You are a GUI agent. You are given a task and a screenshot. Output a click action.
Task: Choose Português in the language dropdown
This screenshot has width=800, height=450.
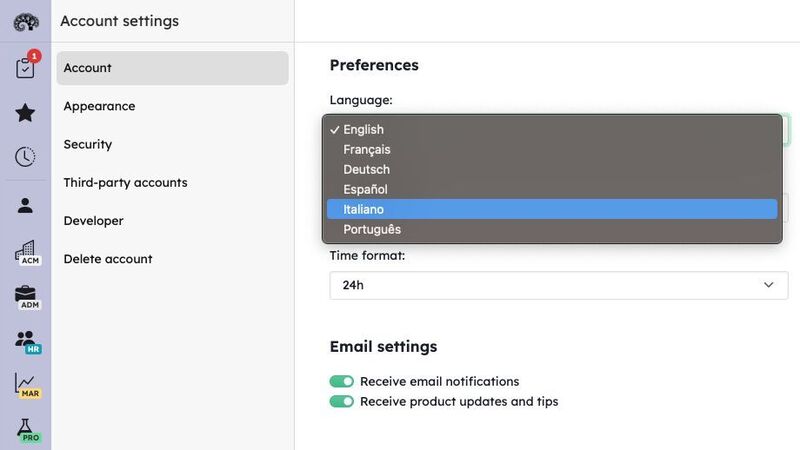552,229
